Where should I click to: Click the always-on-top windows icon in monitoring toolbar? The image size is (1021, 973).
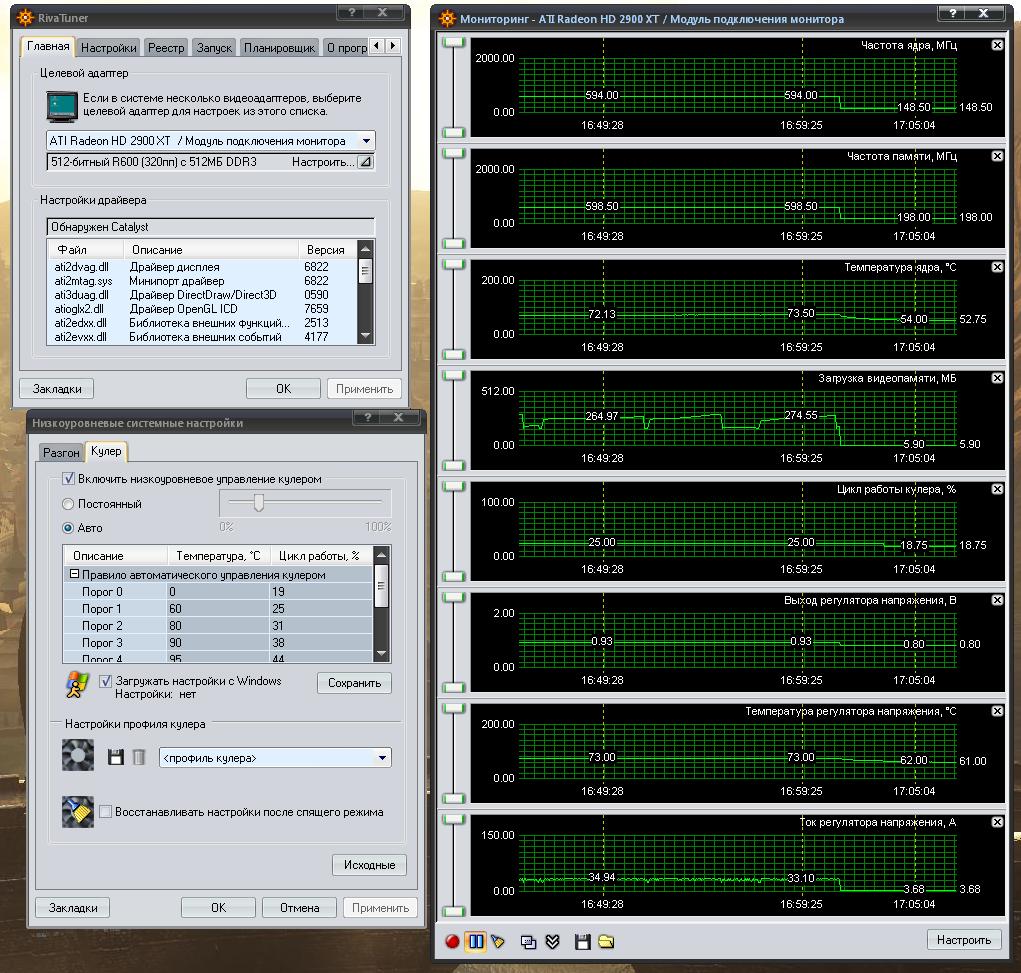point(528,942)
